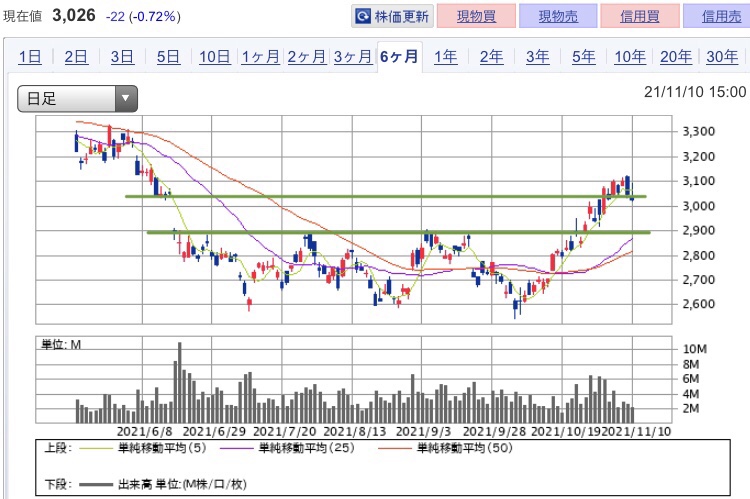This screenshot has height=499, width=750.
Task: Show the 1年 chart range
Action: tap(445, 56)
